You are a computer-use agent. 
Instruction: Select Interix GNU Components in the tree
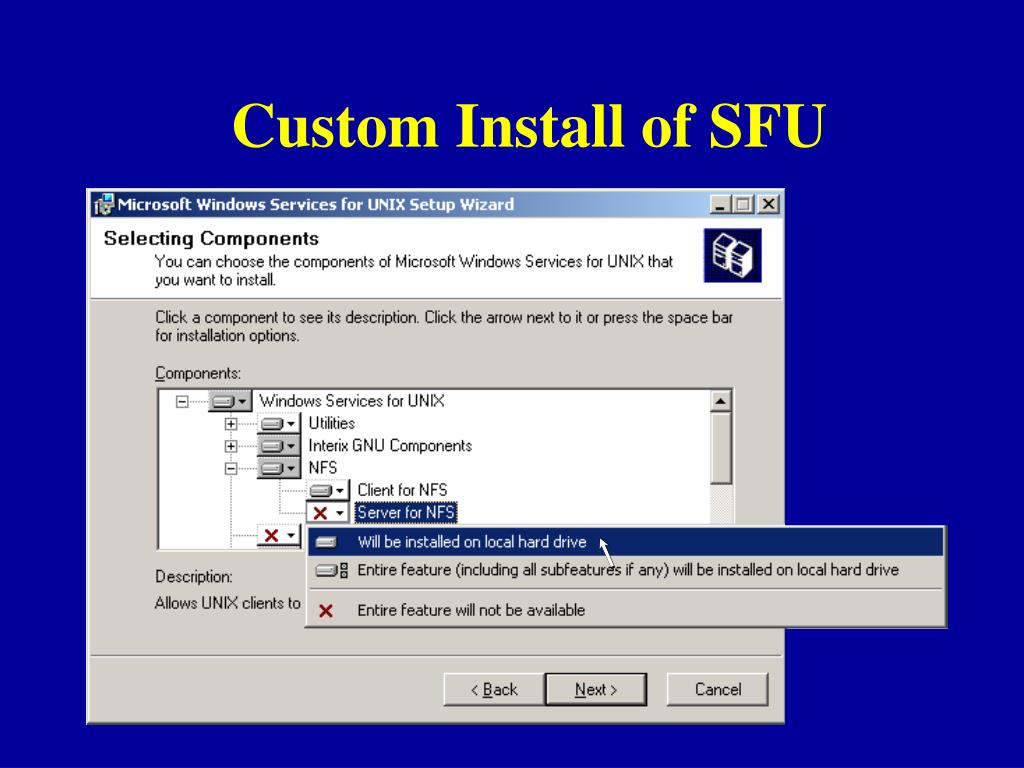click(x=390, y=446)
